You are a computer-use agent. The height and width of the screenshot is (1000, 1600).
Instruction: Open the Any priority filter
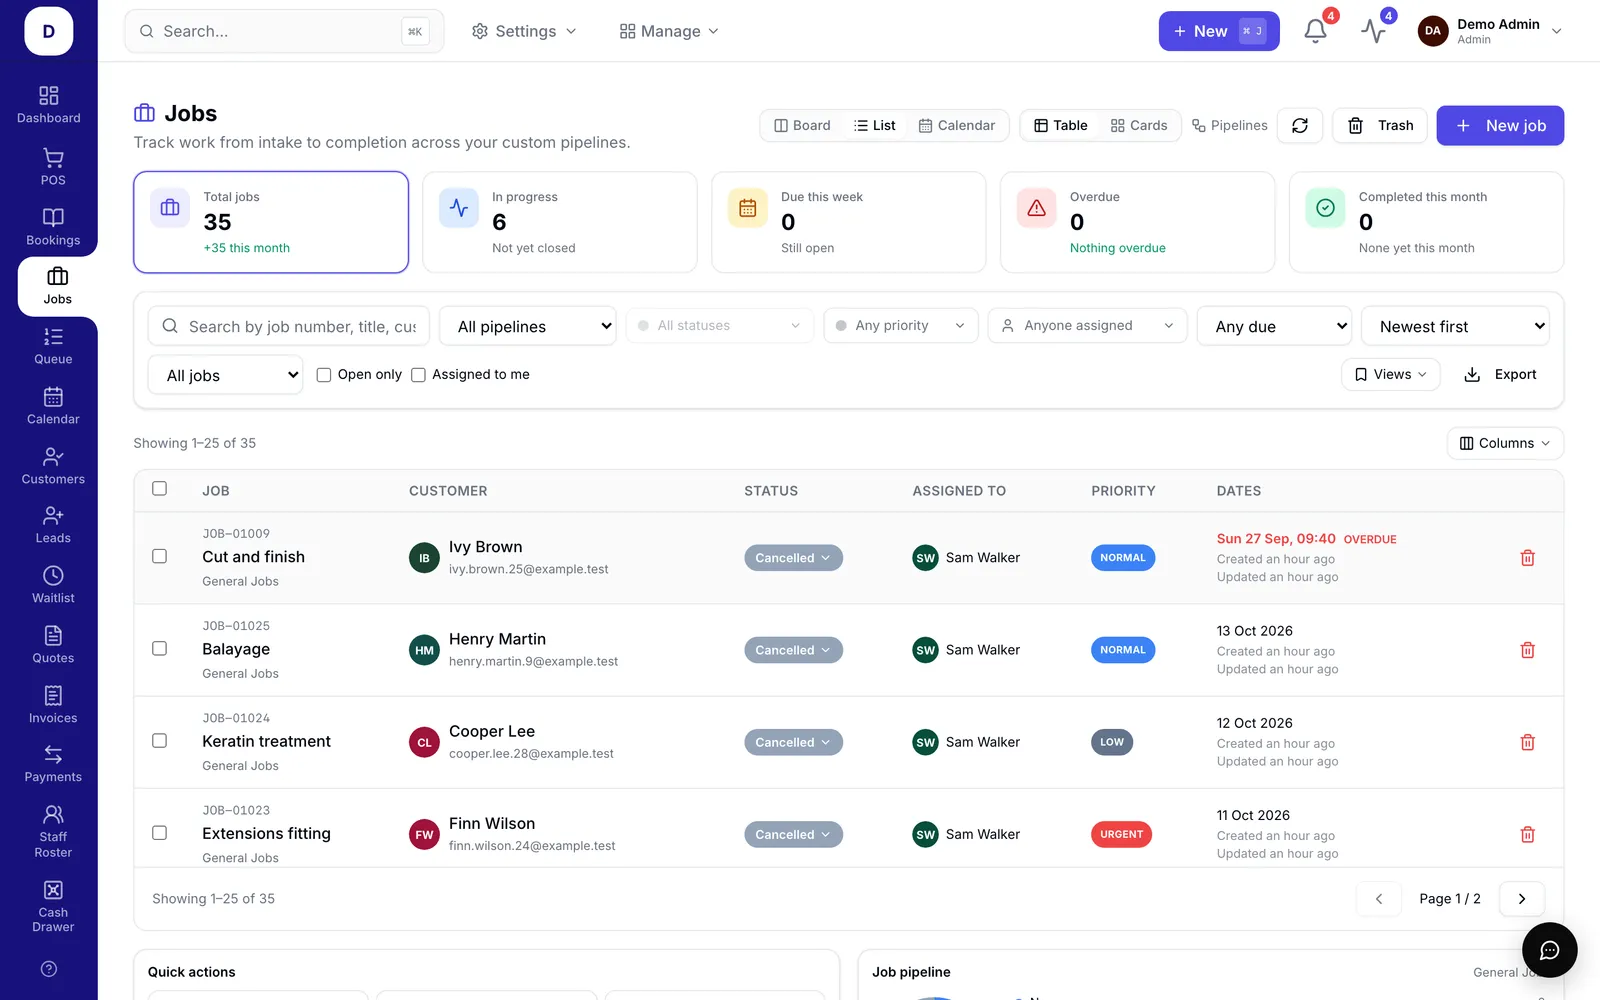pyautogui.click(x=900, y=326)
